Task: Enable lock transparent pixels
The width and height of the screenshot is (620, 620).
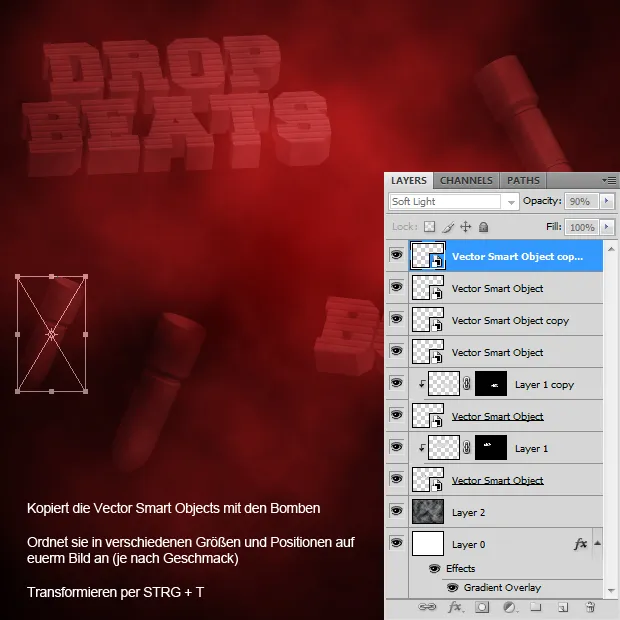Action: pyautogui.click(x=430, y=227)
